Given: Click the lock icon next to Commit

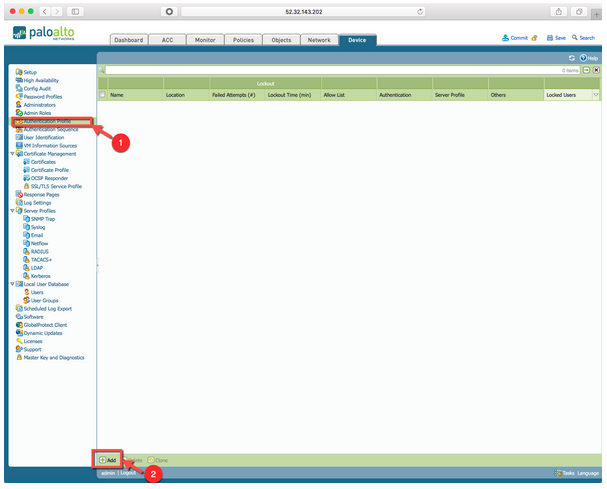Looking at the screenshot, I should tap(534, 37).
